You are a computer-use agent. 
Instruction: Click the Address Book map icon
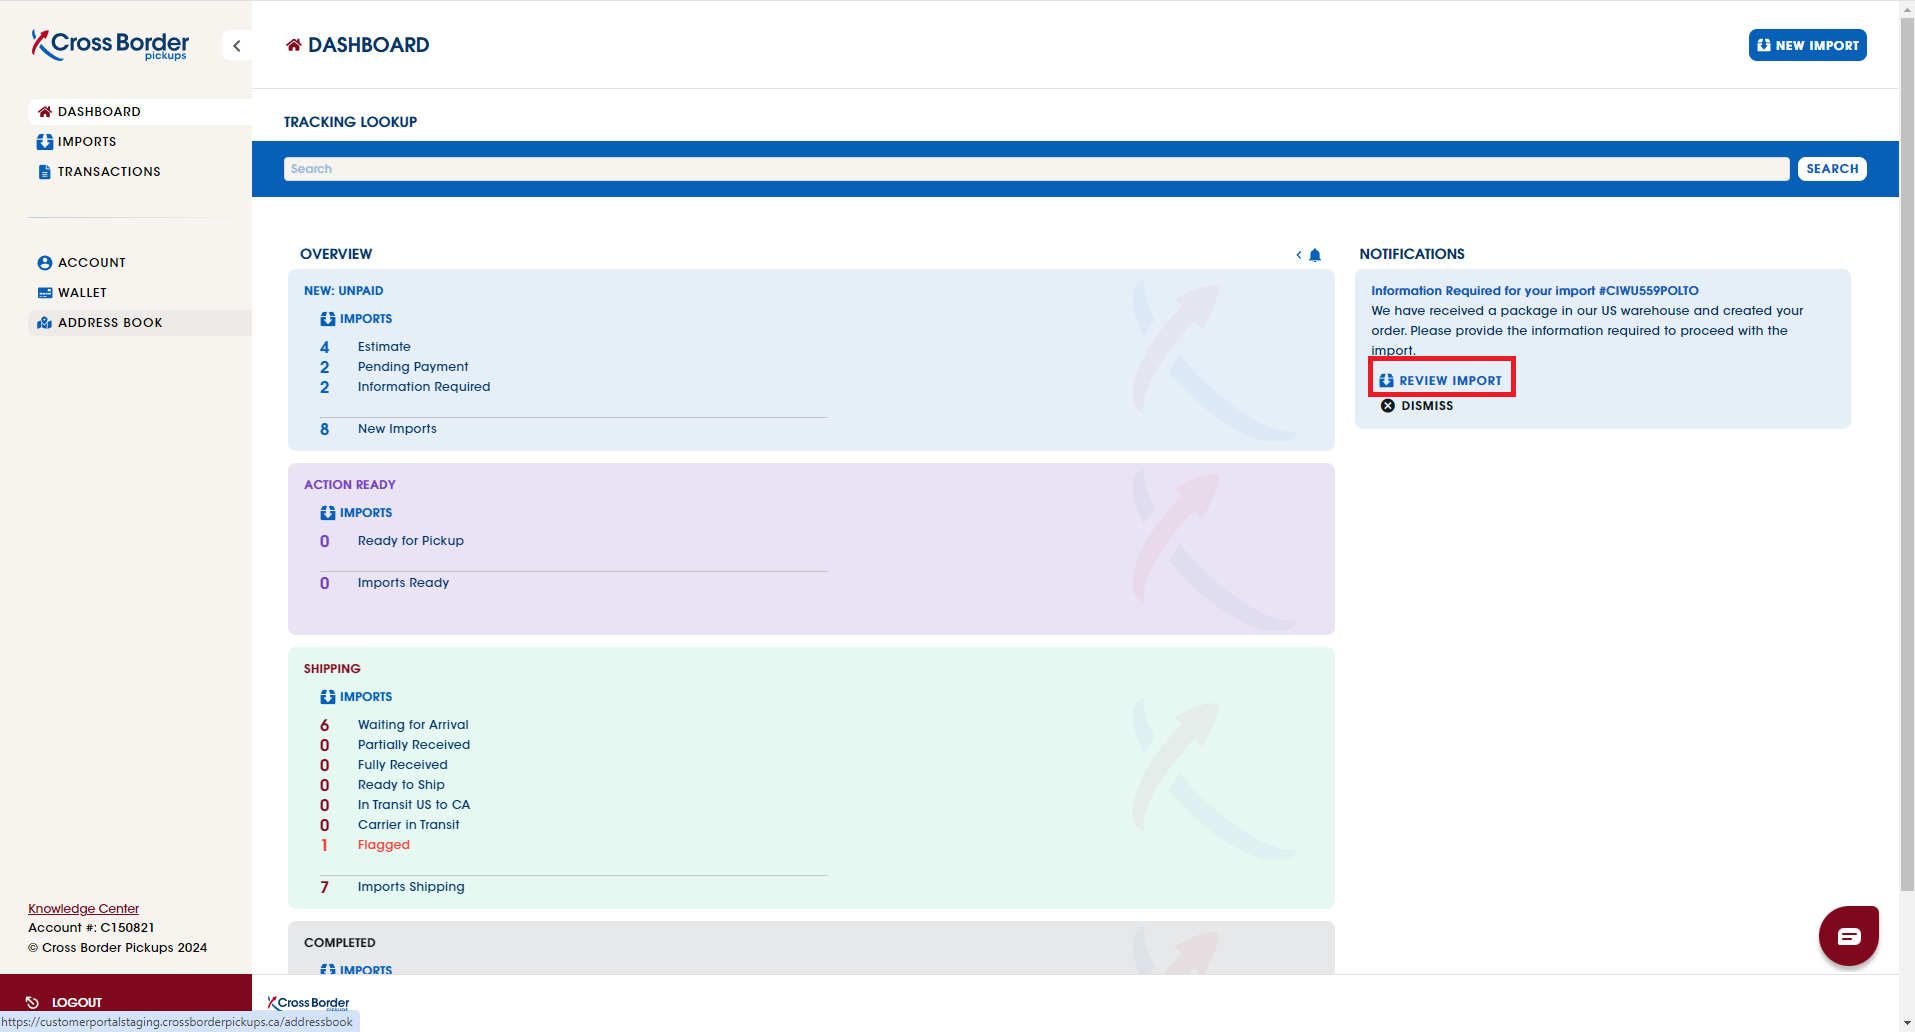coord(45,323)
